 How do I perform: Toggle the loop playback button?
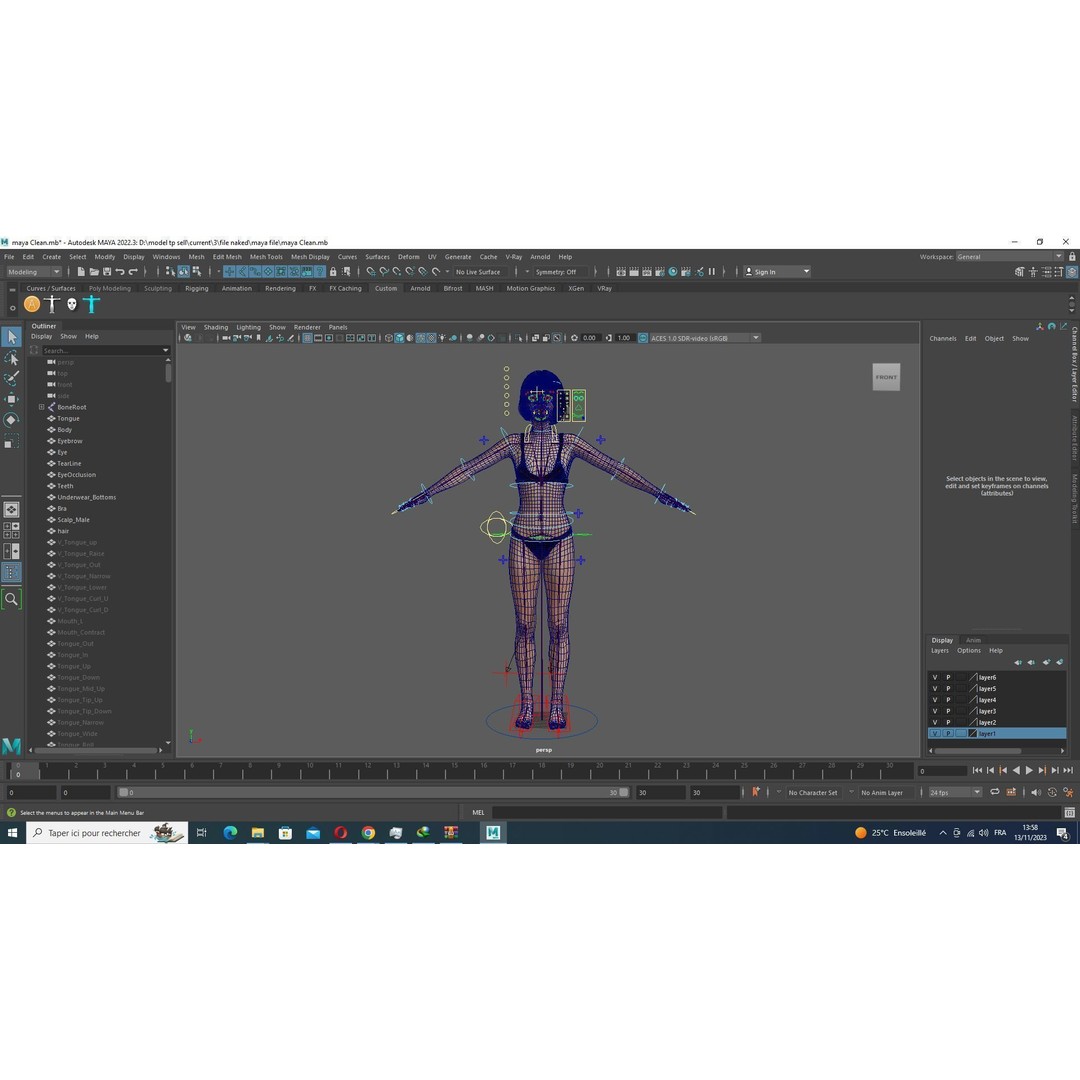pyautogui.click(x=995, y=792)
